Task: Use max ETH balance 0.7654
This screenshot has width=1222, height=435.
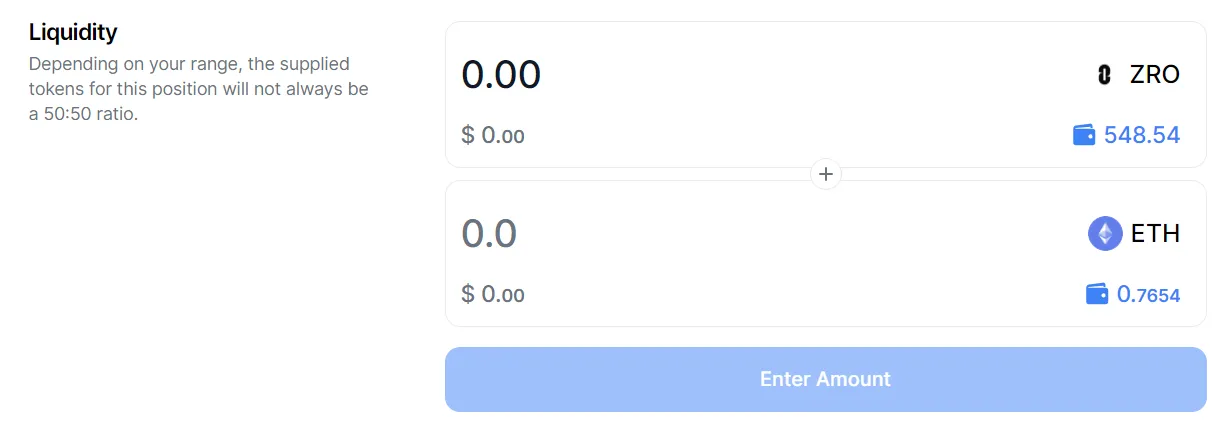Action: click(1148, 295)
